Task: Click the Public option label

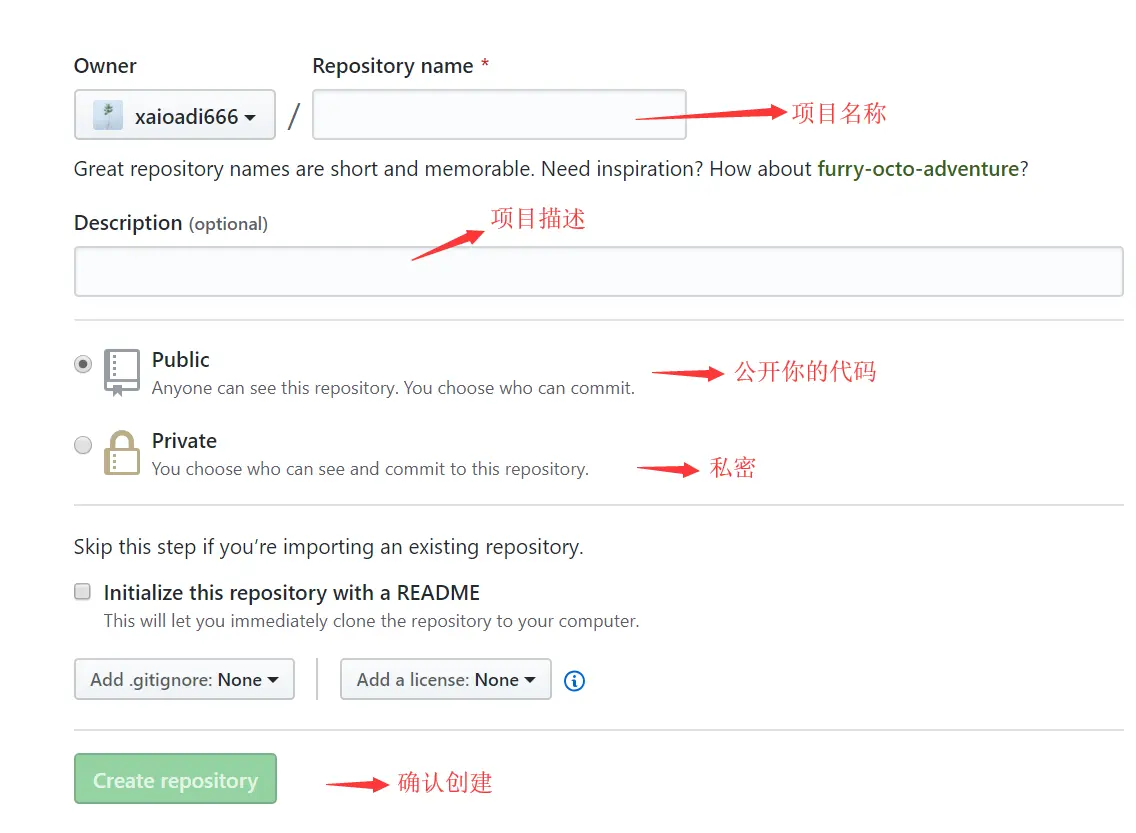Action: pyautogui.click(x=181, y=360)
